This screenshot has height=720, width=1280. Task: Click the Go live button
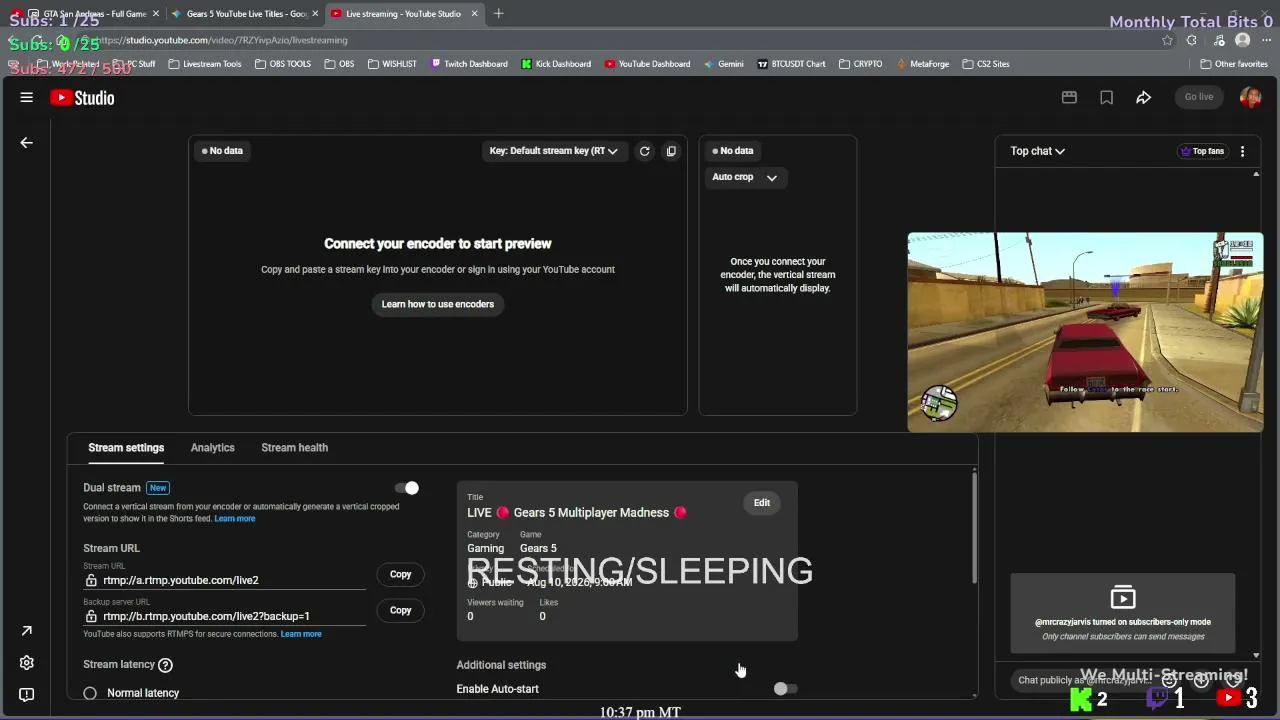tap(1198, 97)
